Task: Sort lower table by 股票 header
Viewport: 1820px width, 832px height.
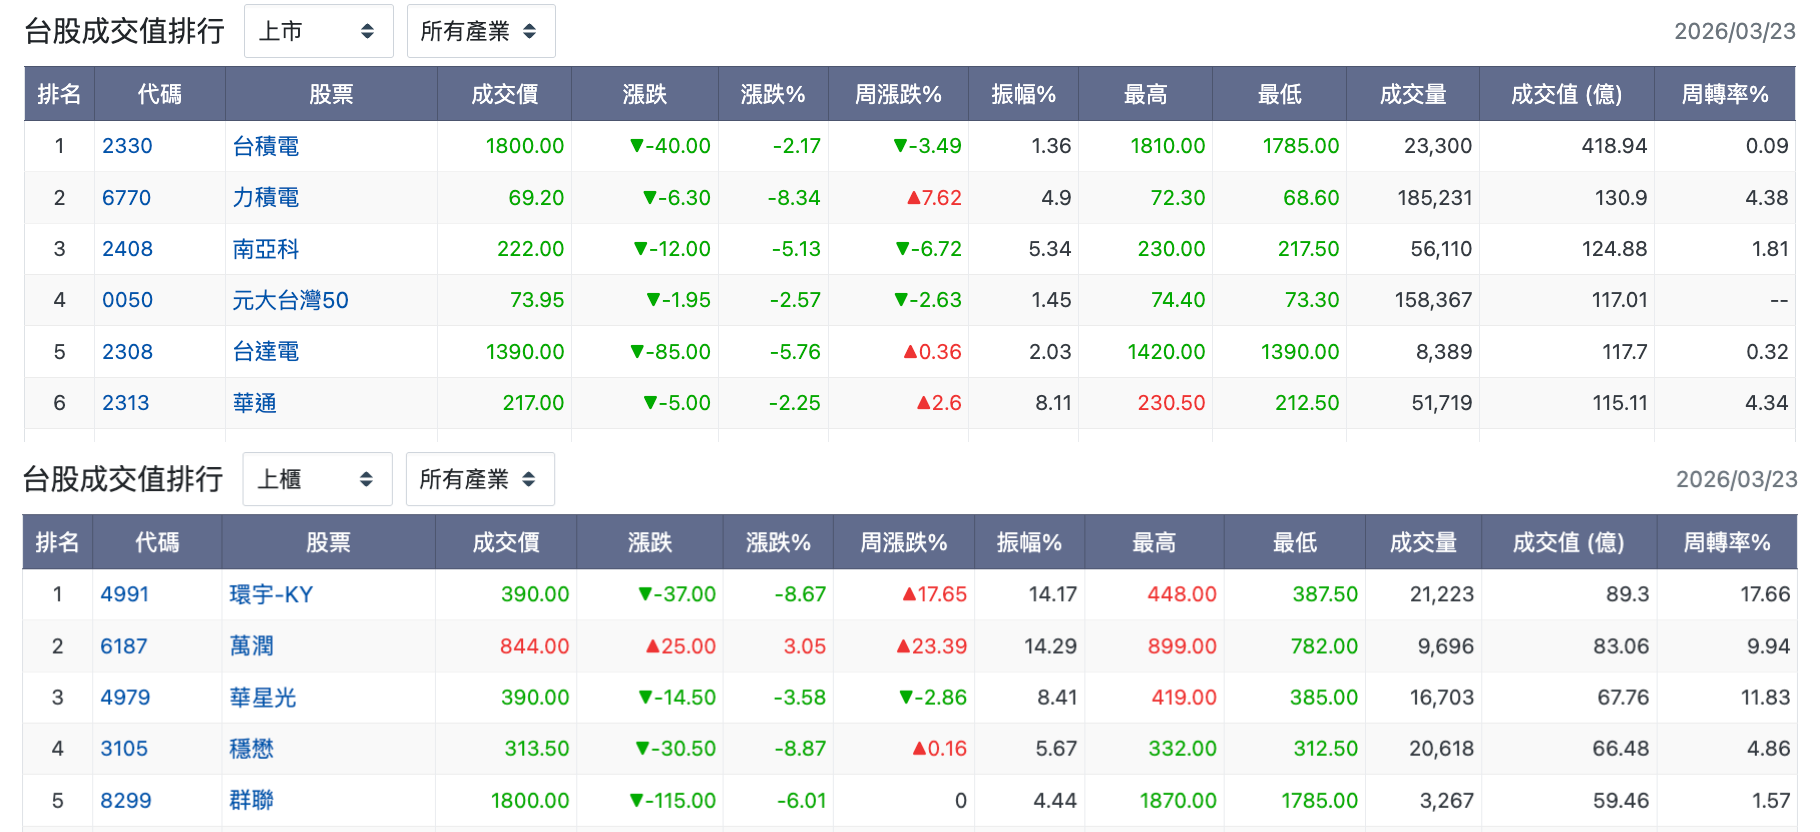Action: tap(328, 542)
